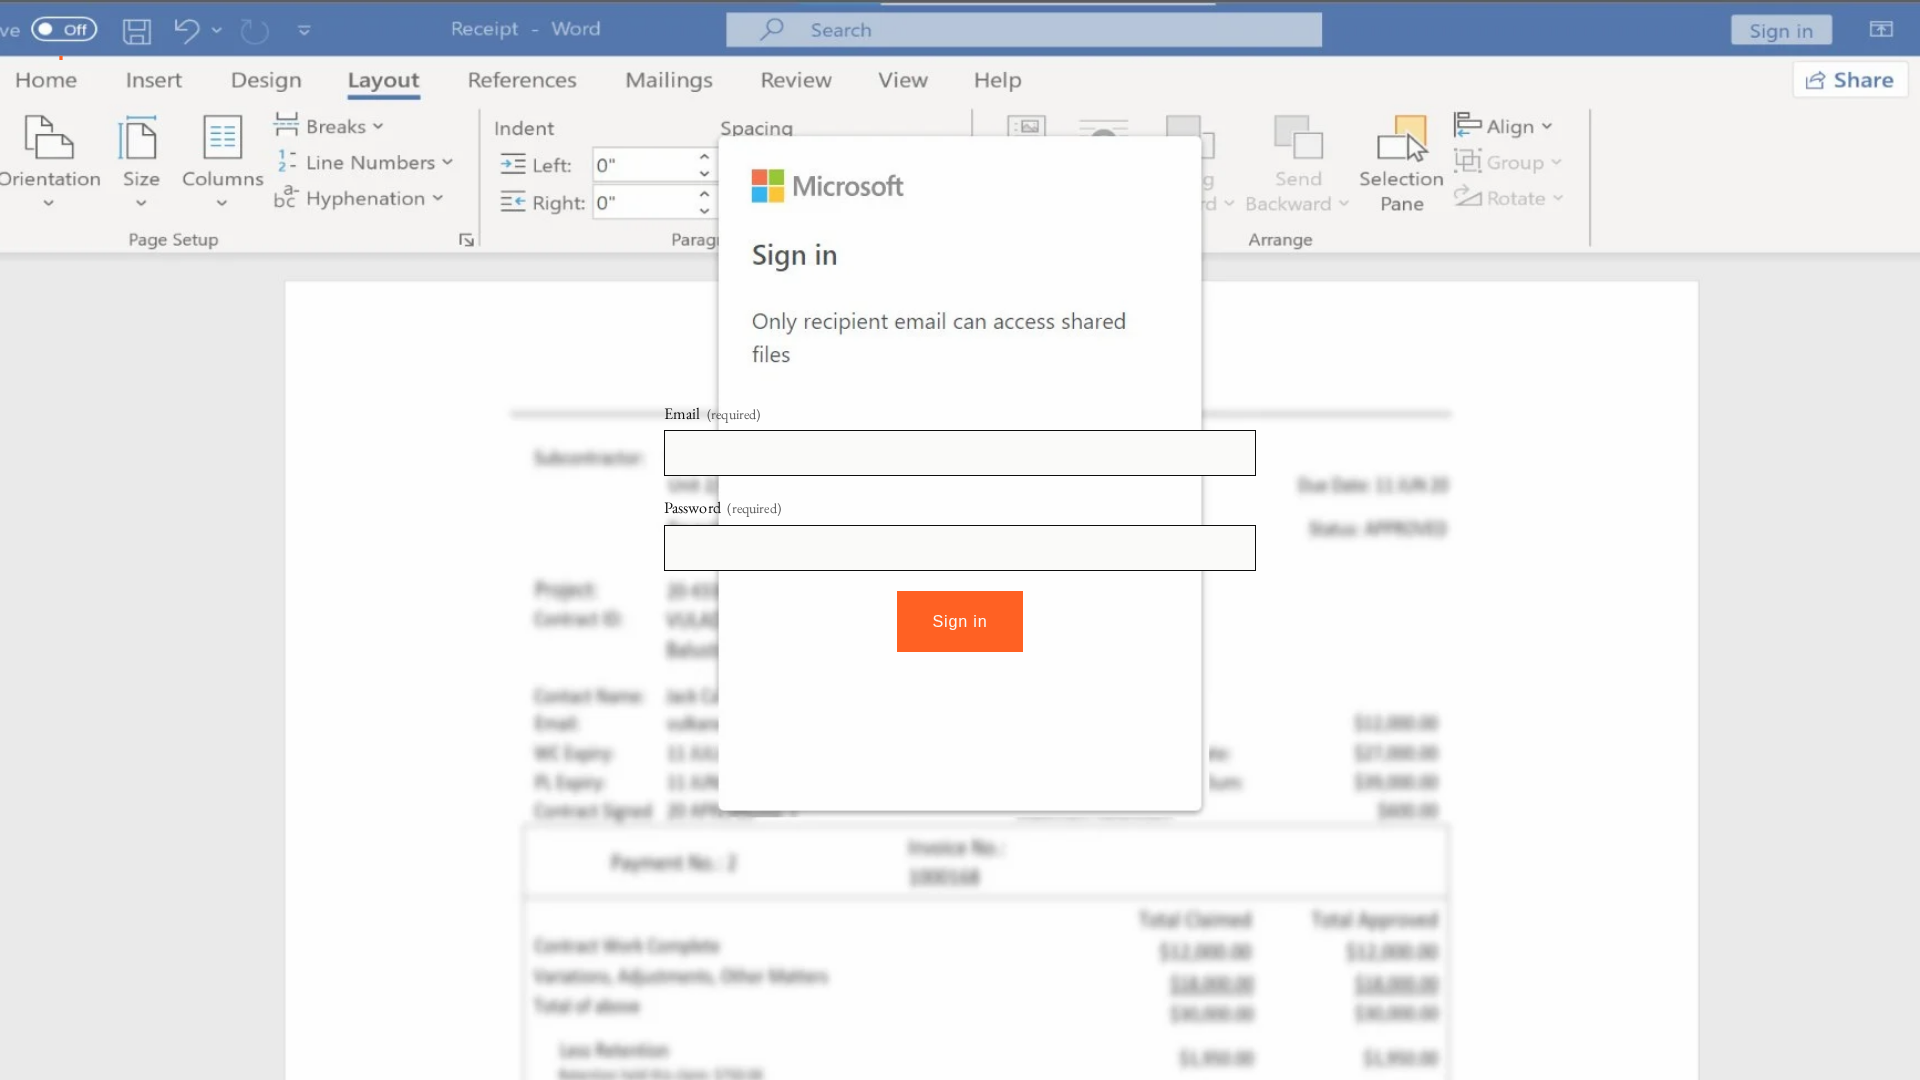
Task: Click the Right indent icon
Action: coord(513,202)
